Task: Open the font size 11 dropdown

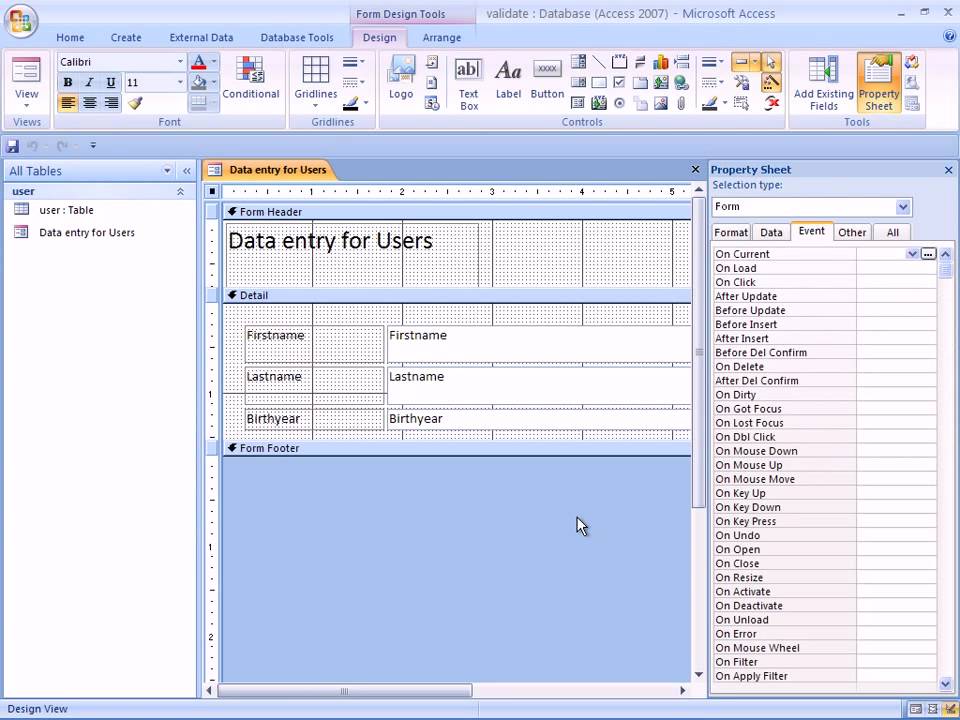Action: [x=180, y=82]
